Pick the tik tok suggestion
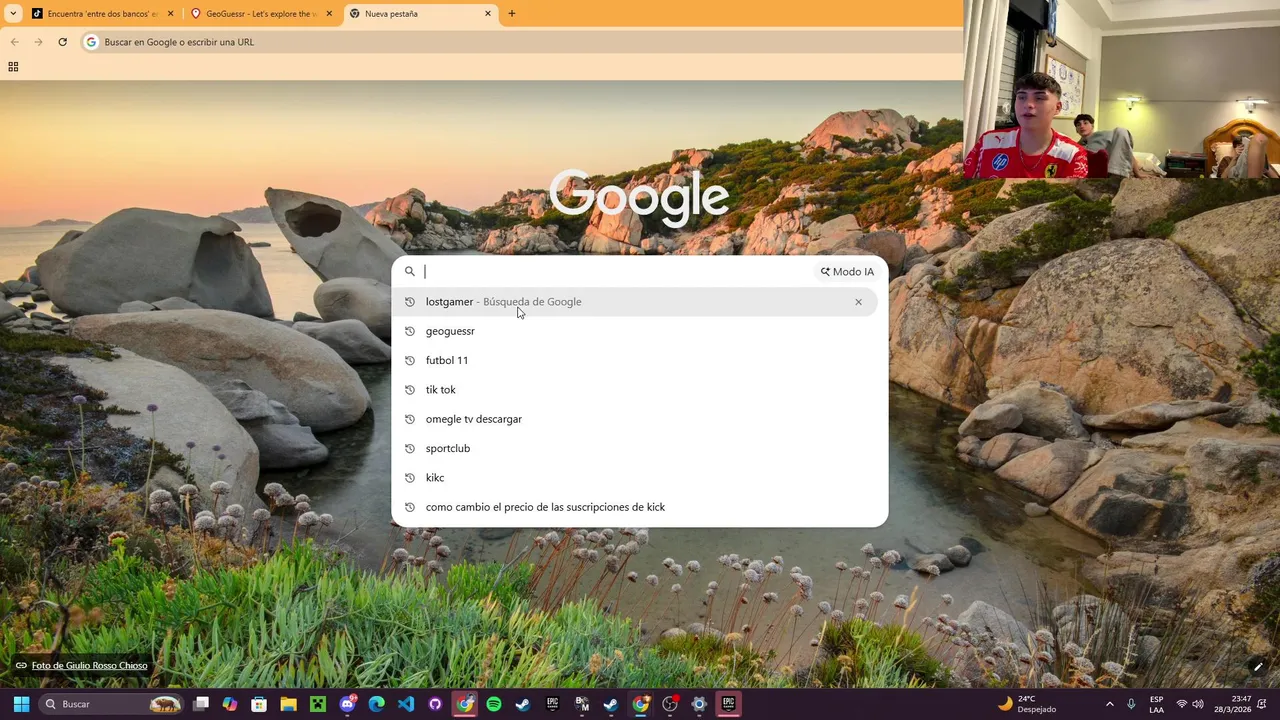1280x720 pixels. 635,390
